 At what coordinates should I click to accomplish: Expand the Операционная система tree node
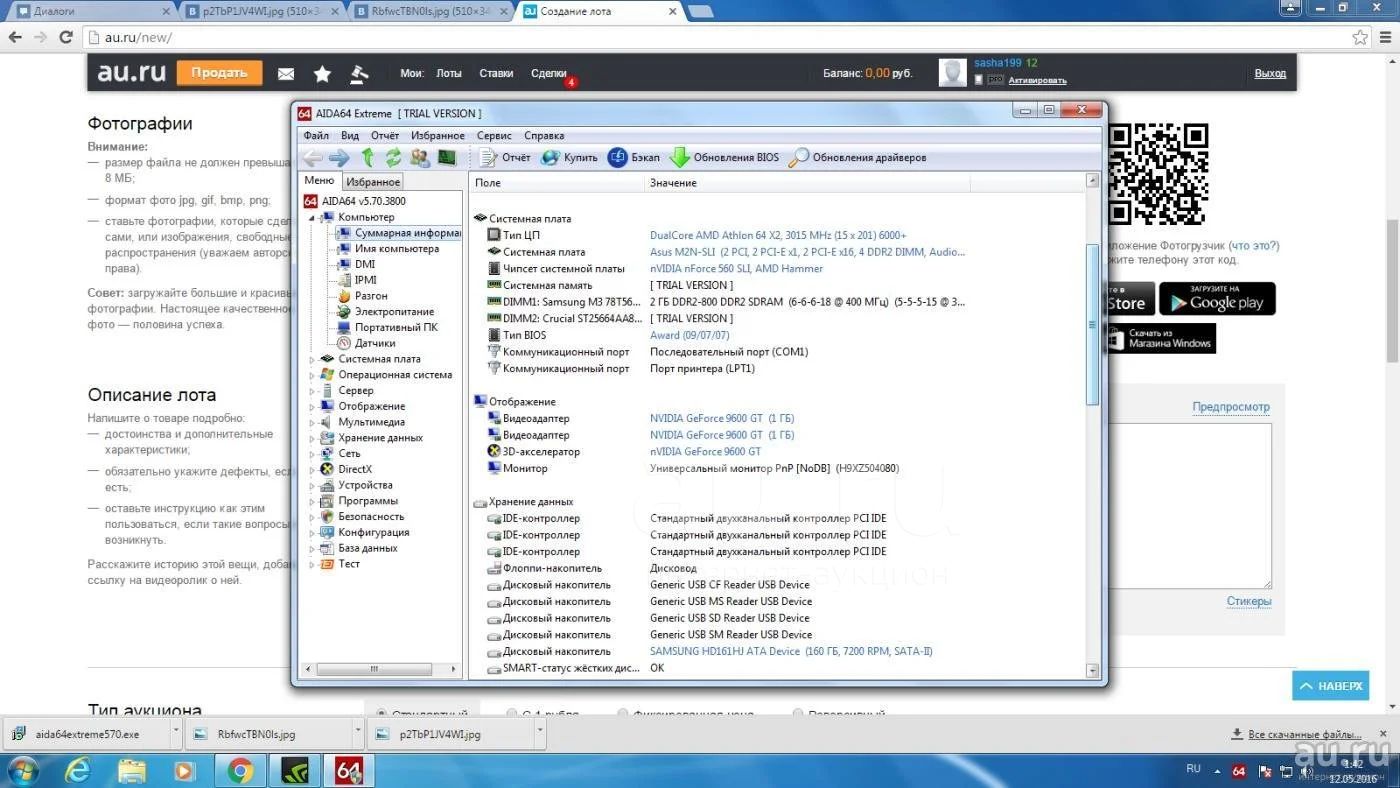coord(311,375)
